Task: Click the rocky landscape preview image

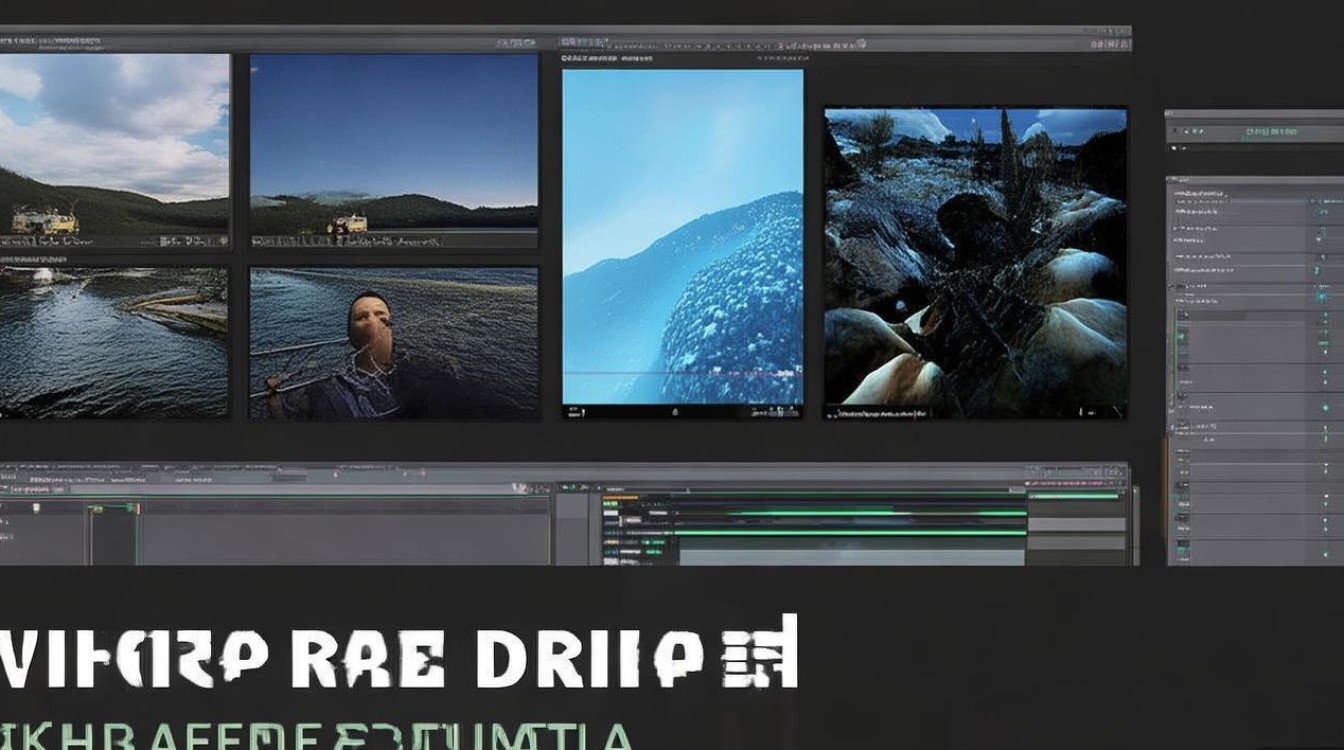Action: tap(976, 263)
